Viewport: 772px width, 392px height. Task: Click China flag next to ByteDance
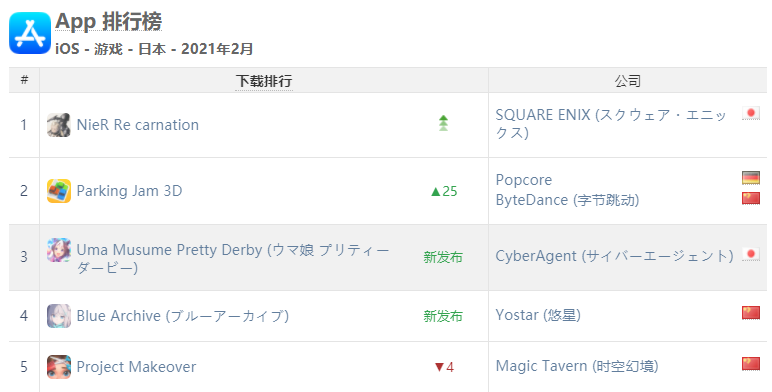[751, 198]
